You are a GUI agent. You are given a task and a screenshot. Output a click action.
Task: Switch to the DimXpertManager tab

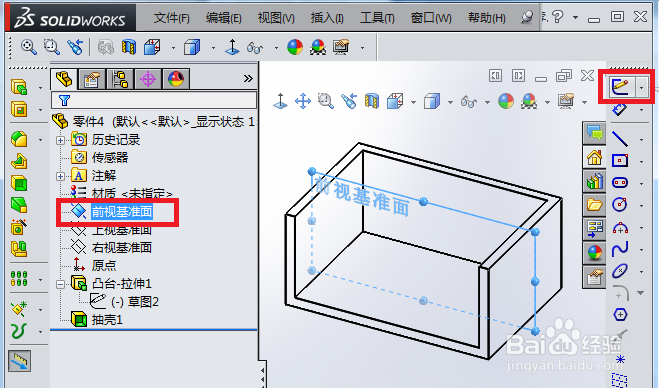(148, 79)
